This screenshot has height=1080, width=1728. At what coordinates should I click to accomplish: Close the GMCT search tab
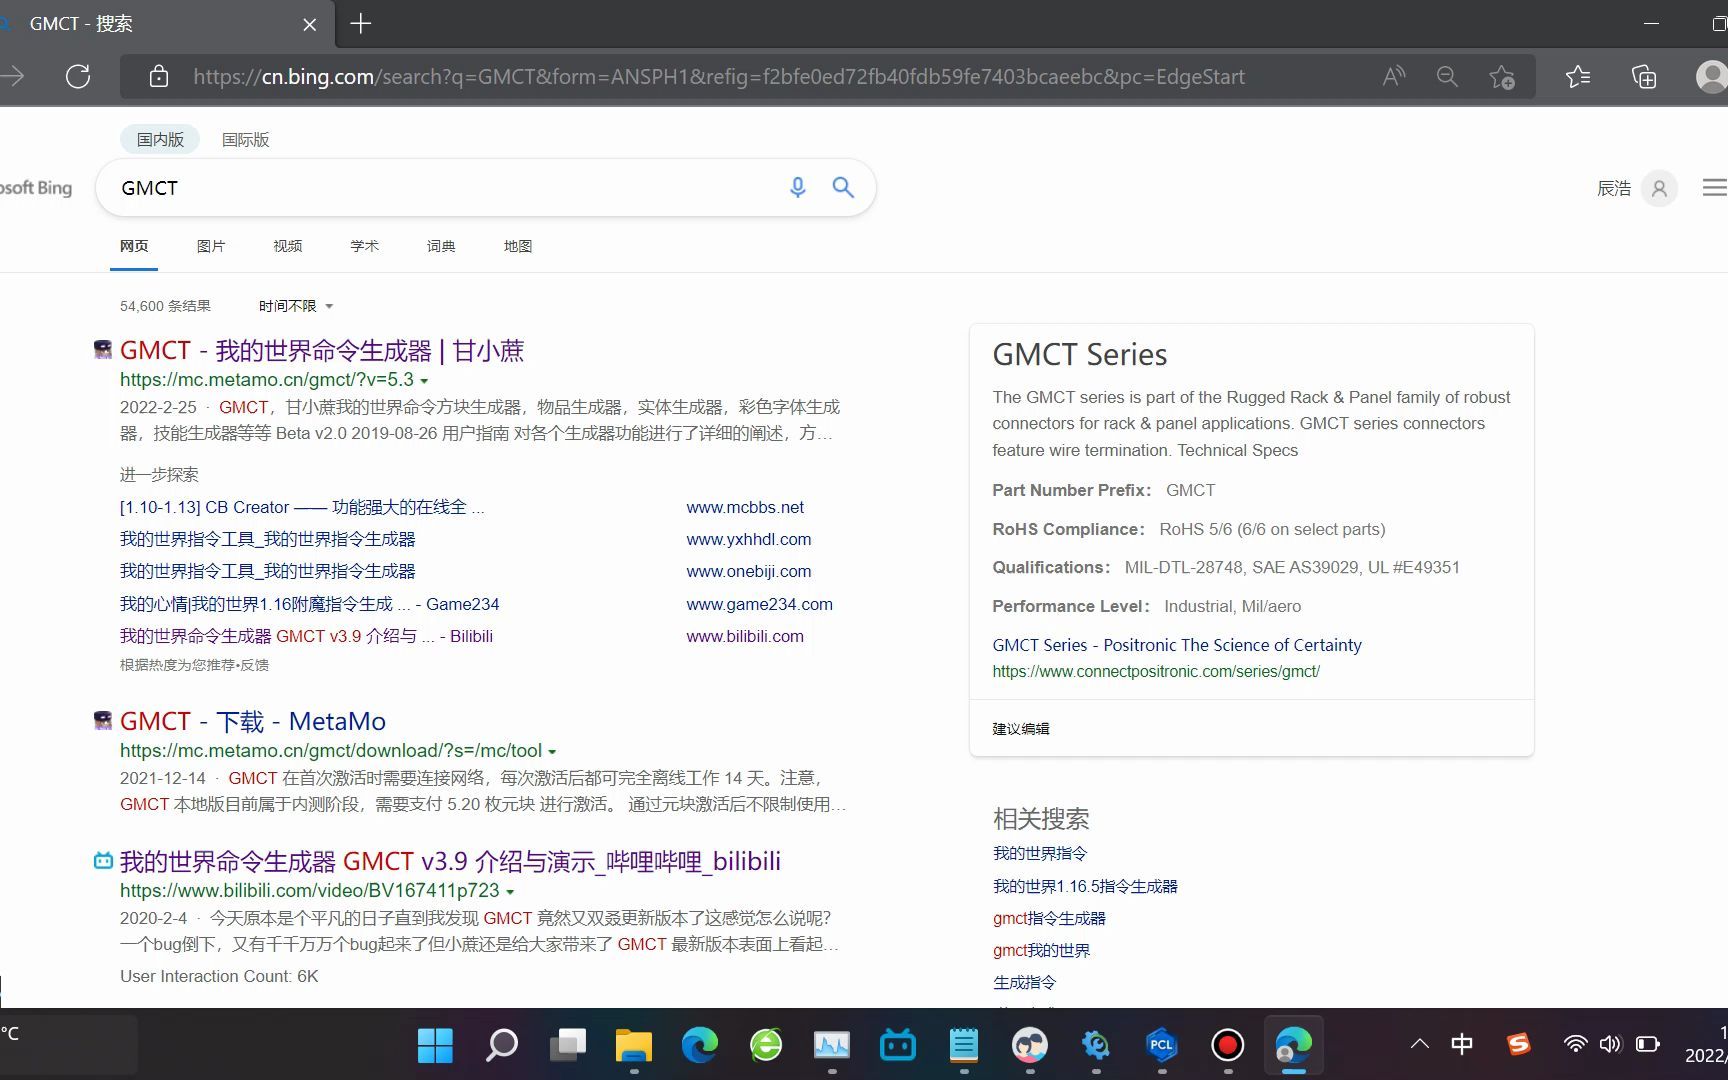[x=309, y=24]
